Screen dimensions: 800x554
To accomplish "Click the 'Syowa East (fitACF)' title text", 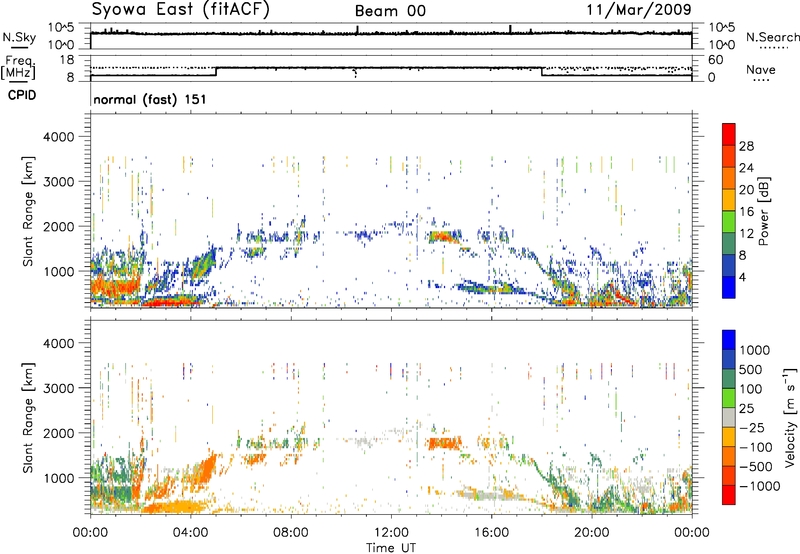I will 181,10.
